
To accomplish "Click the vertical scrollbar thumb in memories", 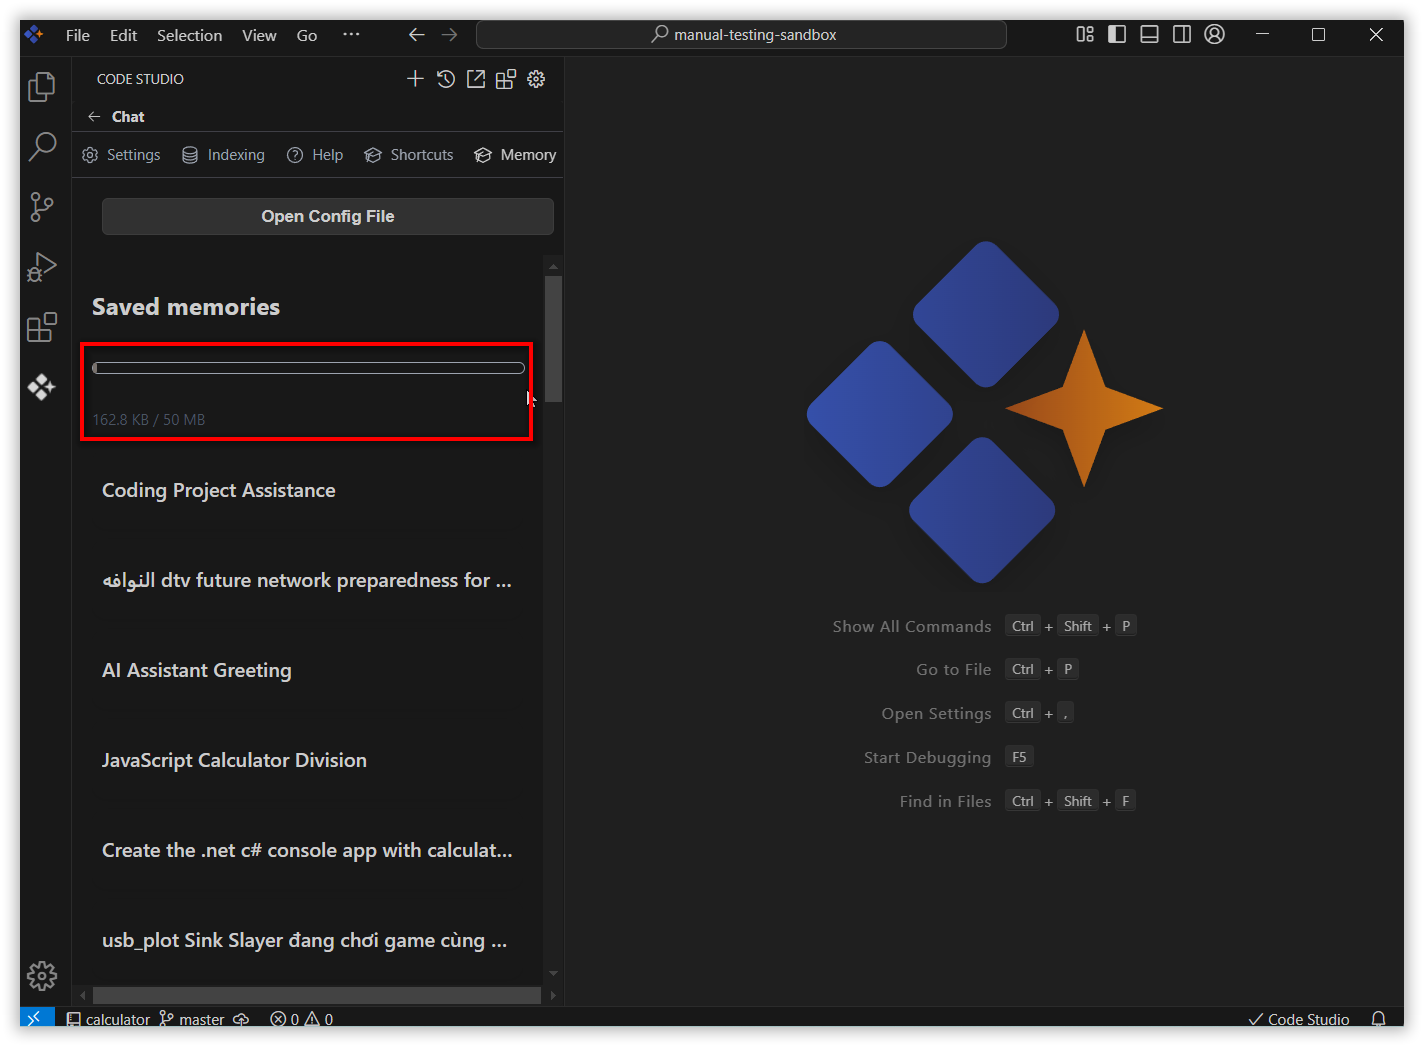I will (x=553, y=338).
